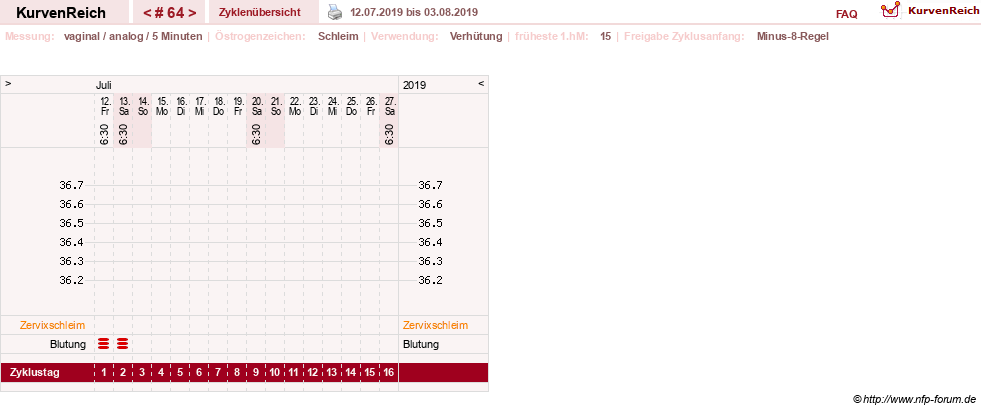Screen dimensions: 981x411
Task: Click the 6:30 time under 20. Sa
Action: click(x=256, y=134)
